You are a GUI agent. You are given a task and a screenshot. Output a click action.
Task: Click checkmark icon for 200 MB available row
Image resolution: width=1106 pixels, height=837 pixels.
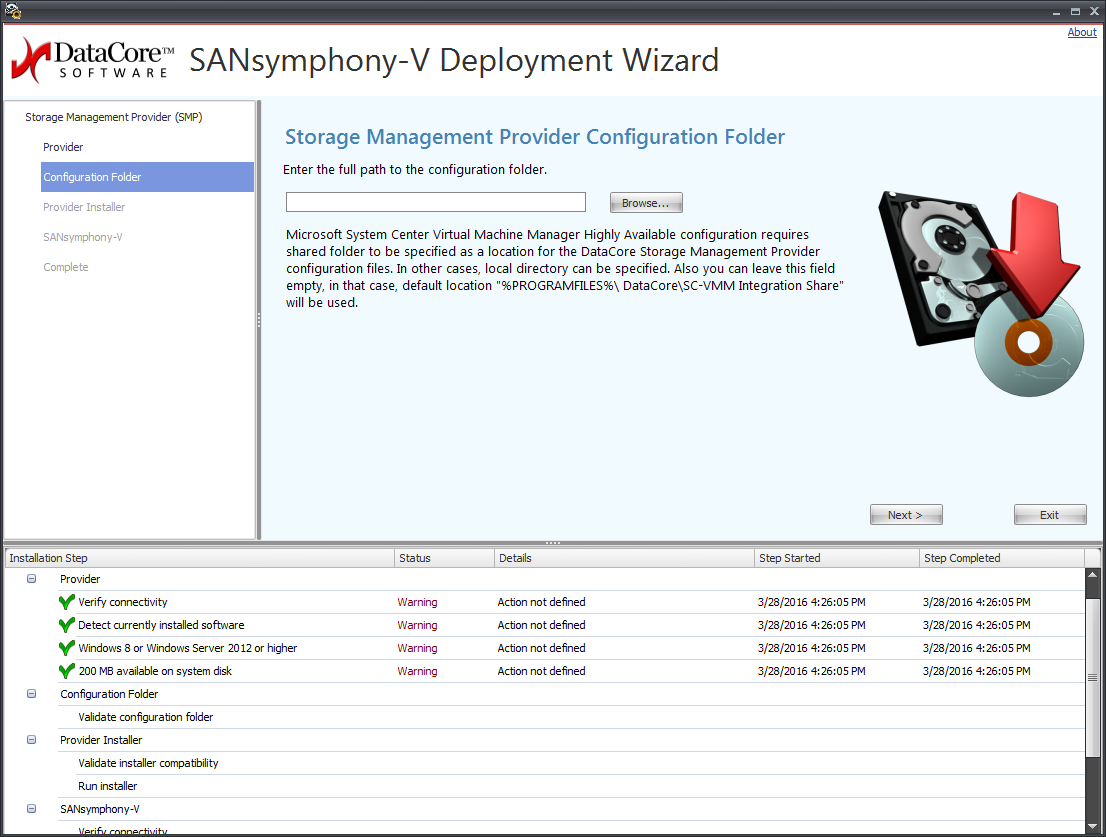(67, 671)
